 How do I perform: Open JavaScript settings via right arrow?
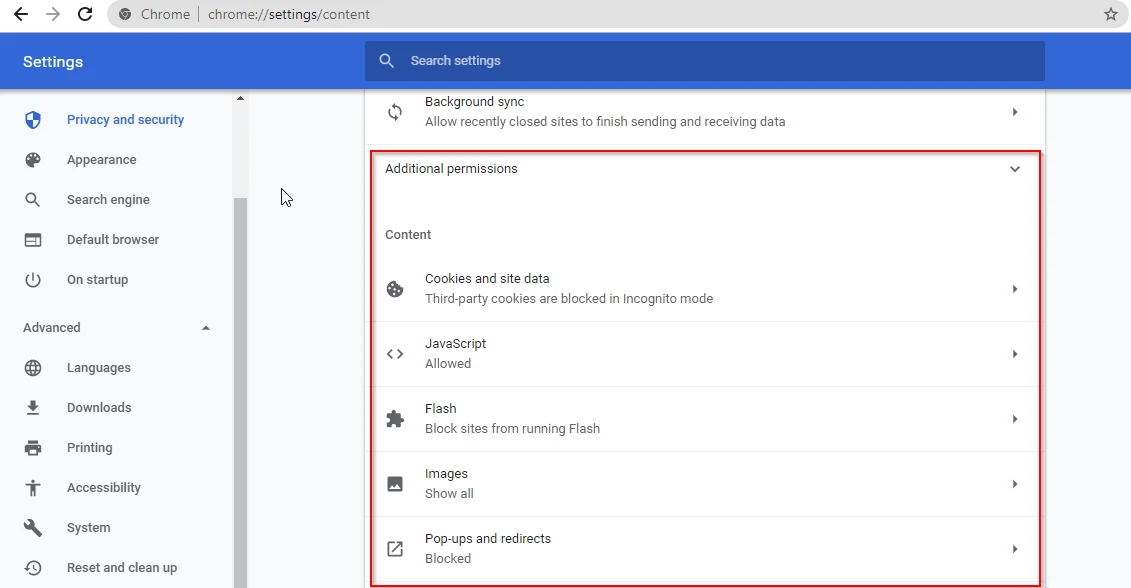(1015, 354)
